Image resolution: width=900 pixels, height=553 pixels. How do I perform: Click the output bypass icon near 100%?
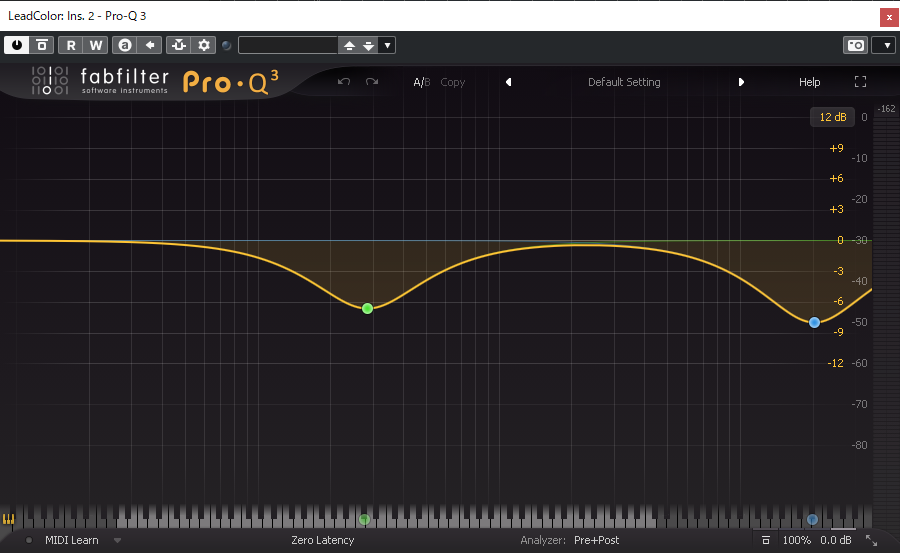pyautogui.click(x=765, y=540)
